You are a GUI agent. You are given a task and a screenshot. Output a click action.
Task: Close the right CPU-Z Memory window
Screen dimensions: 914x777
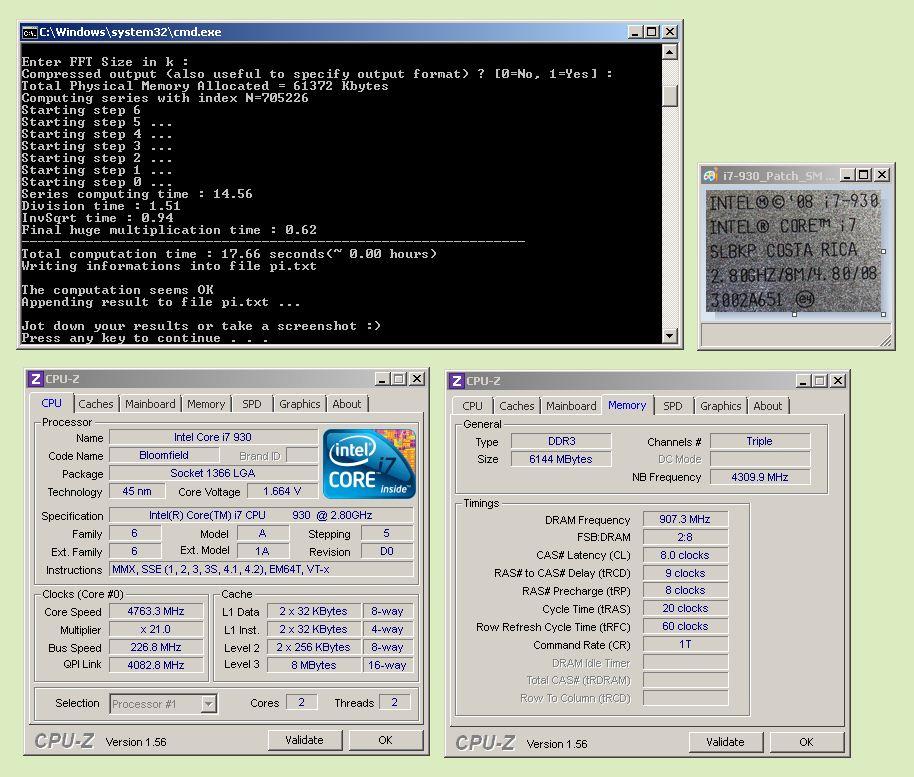tap(838, 381)
